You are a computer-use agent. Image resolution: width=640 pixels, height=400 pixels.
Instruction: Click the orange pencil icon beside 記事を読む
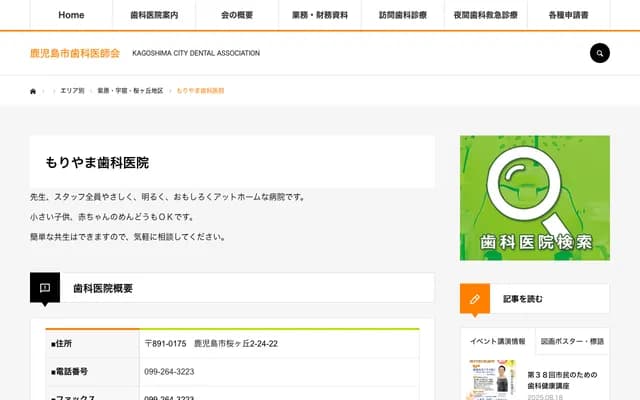(x=475, y=299)
